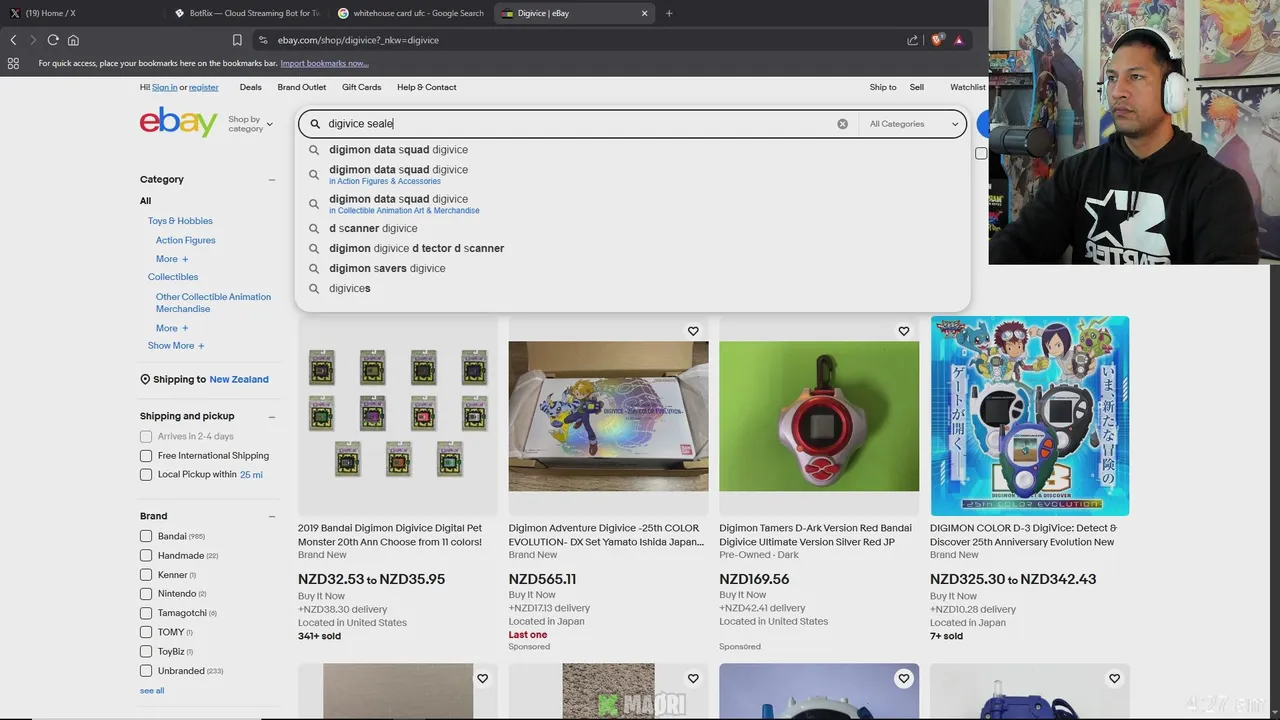Tick Local Pickup within checkbox
This screenshot has height=720, width=1280.
pos(146,474)
